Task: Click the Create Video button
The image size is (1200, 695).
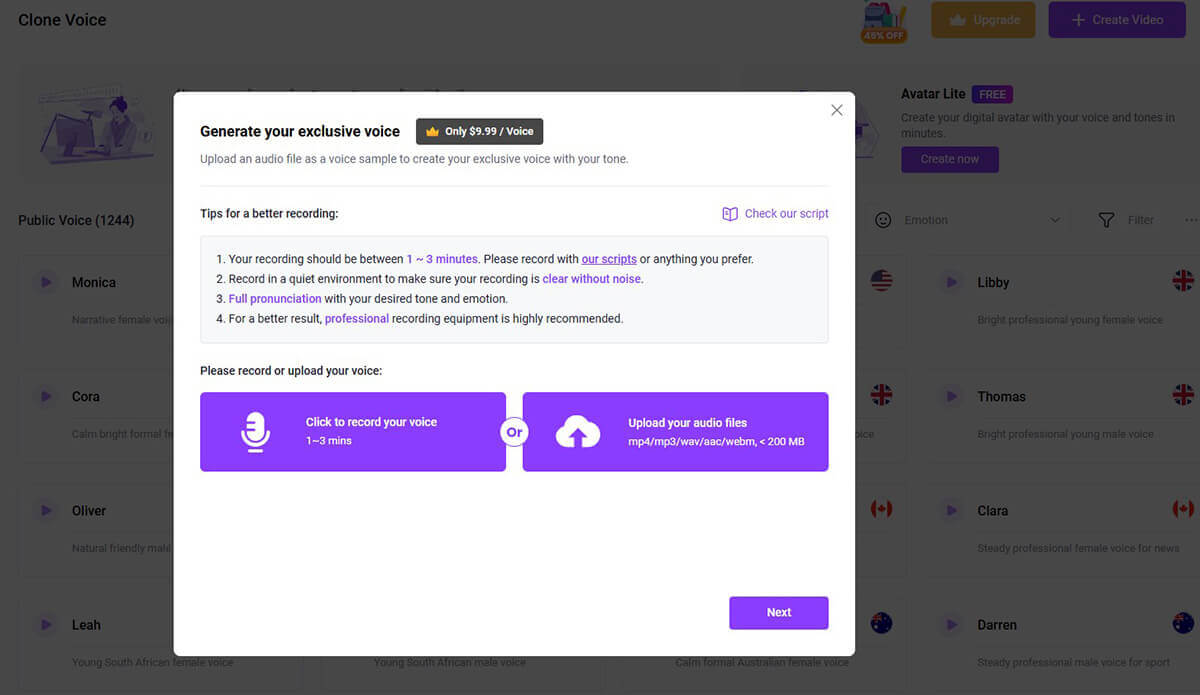Action: pyautogui.click(x=1115, y=20)
